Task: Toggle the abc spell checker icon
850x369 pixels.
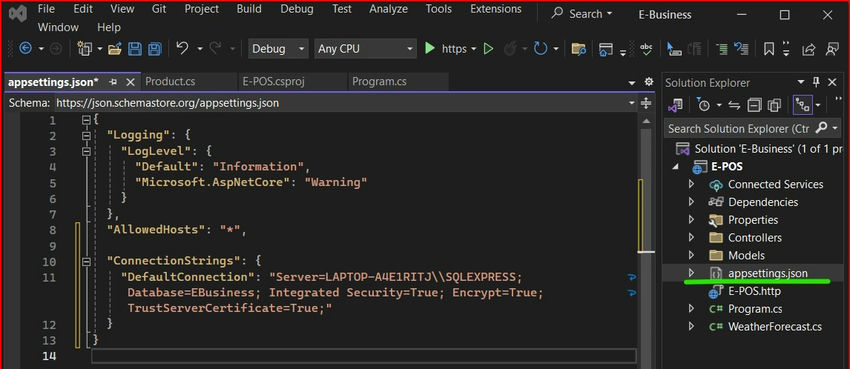Action: (646, 49)
